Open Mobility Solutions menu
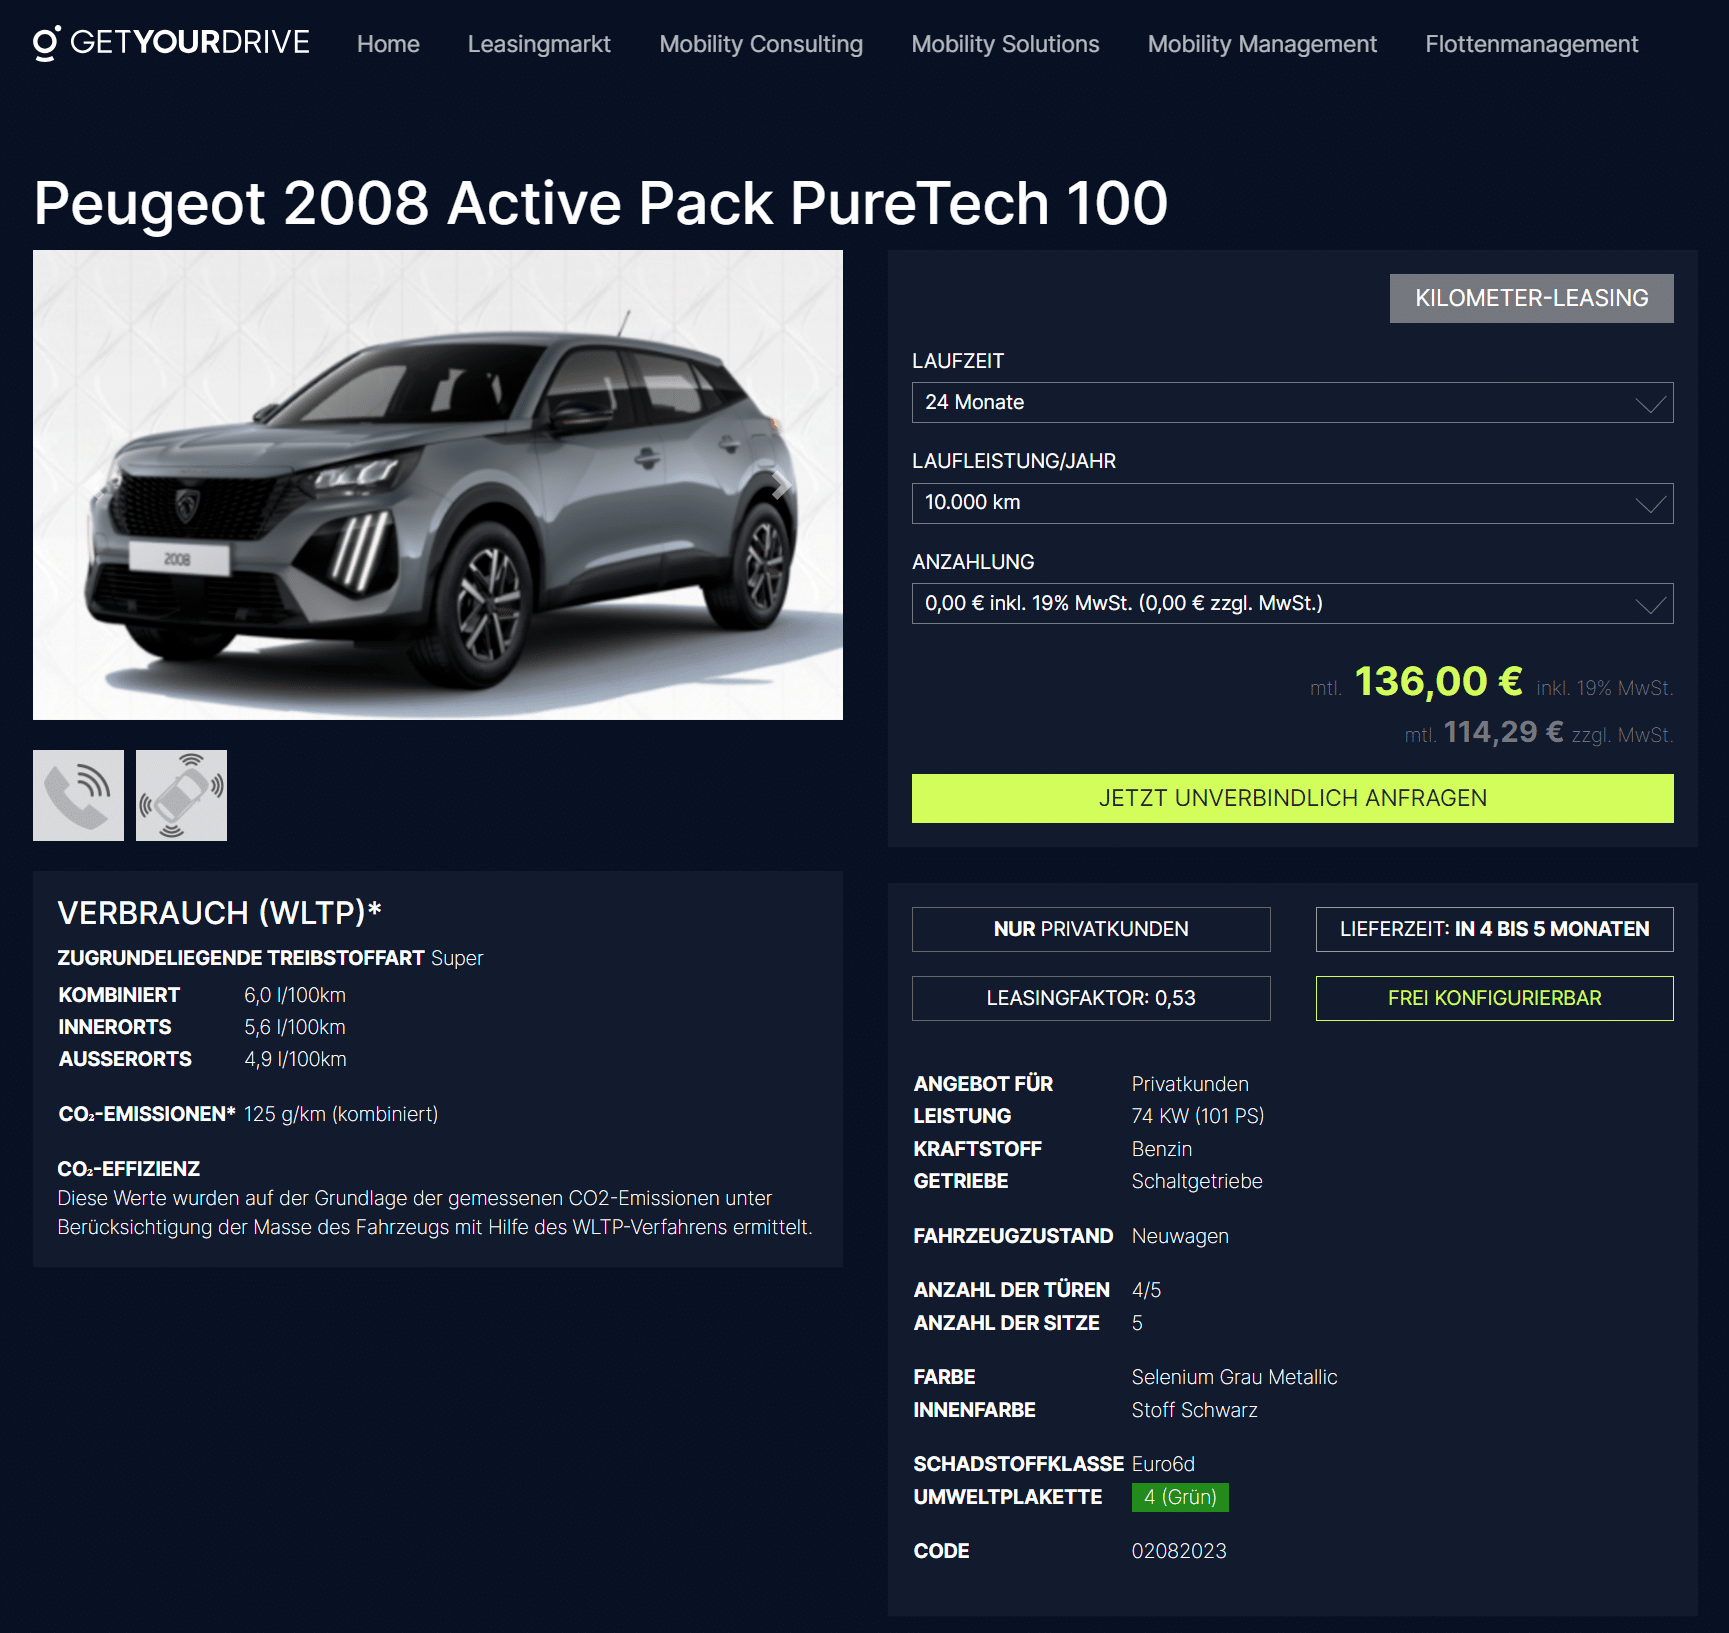 click(1005, 44)
